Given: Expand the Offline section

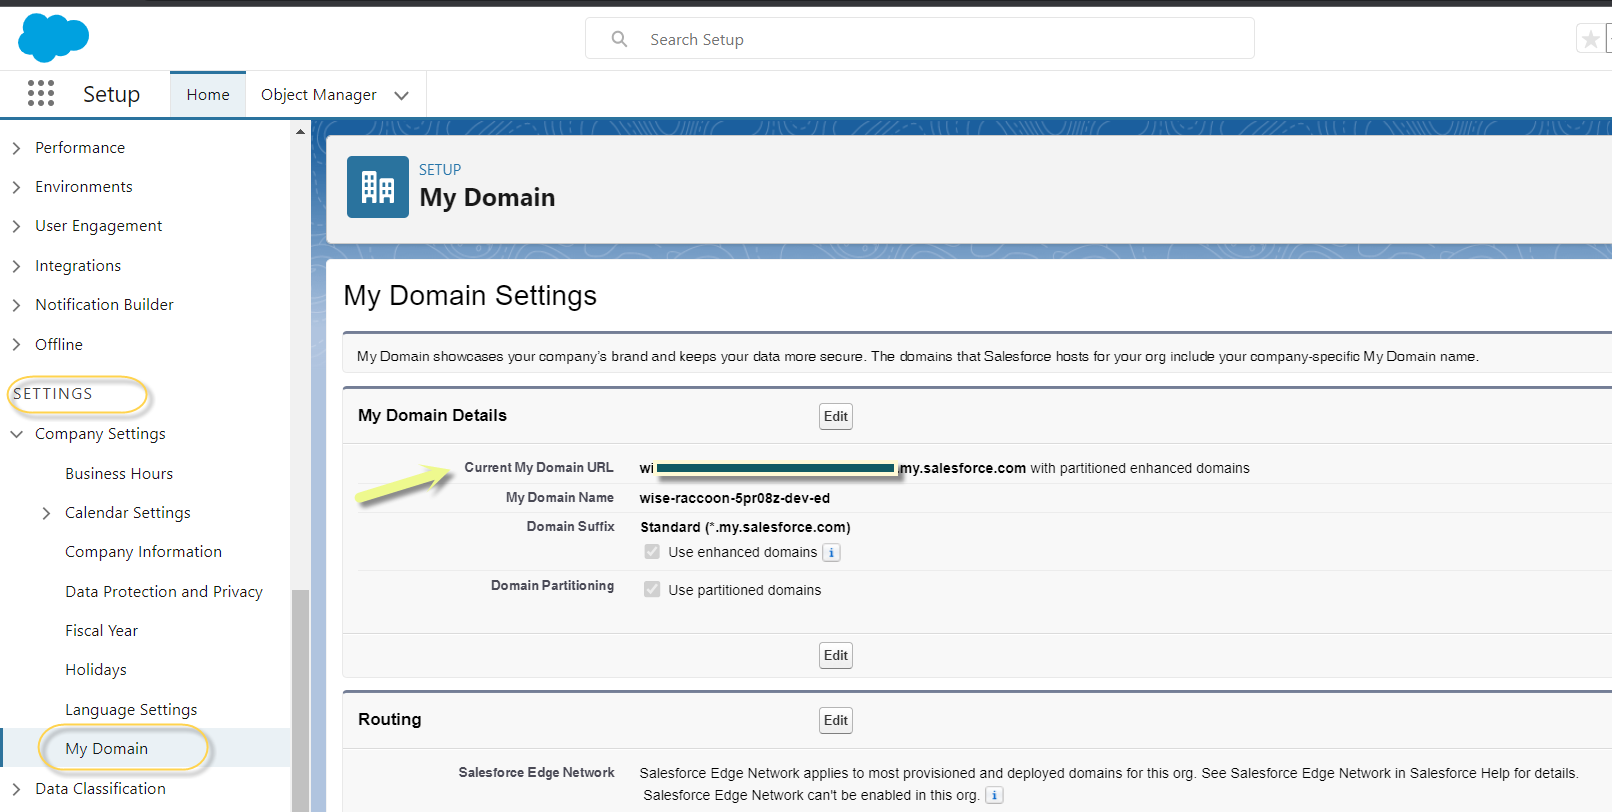Looking at the screenshot, I should (x=16, y=345).
